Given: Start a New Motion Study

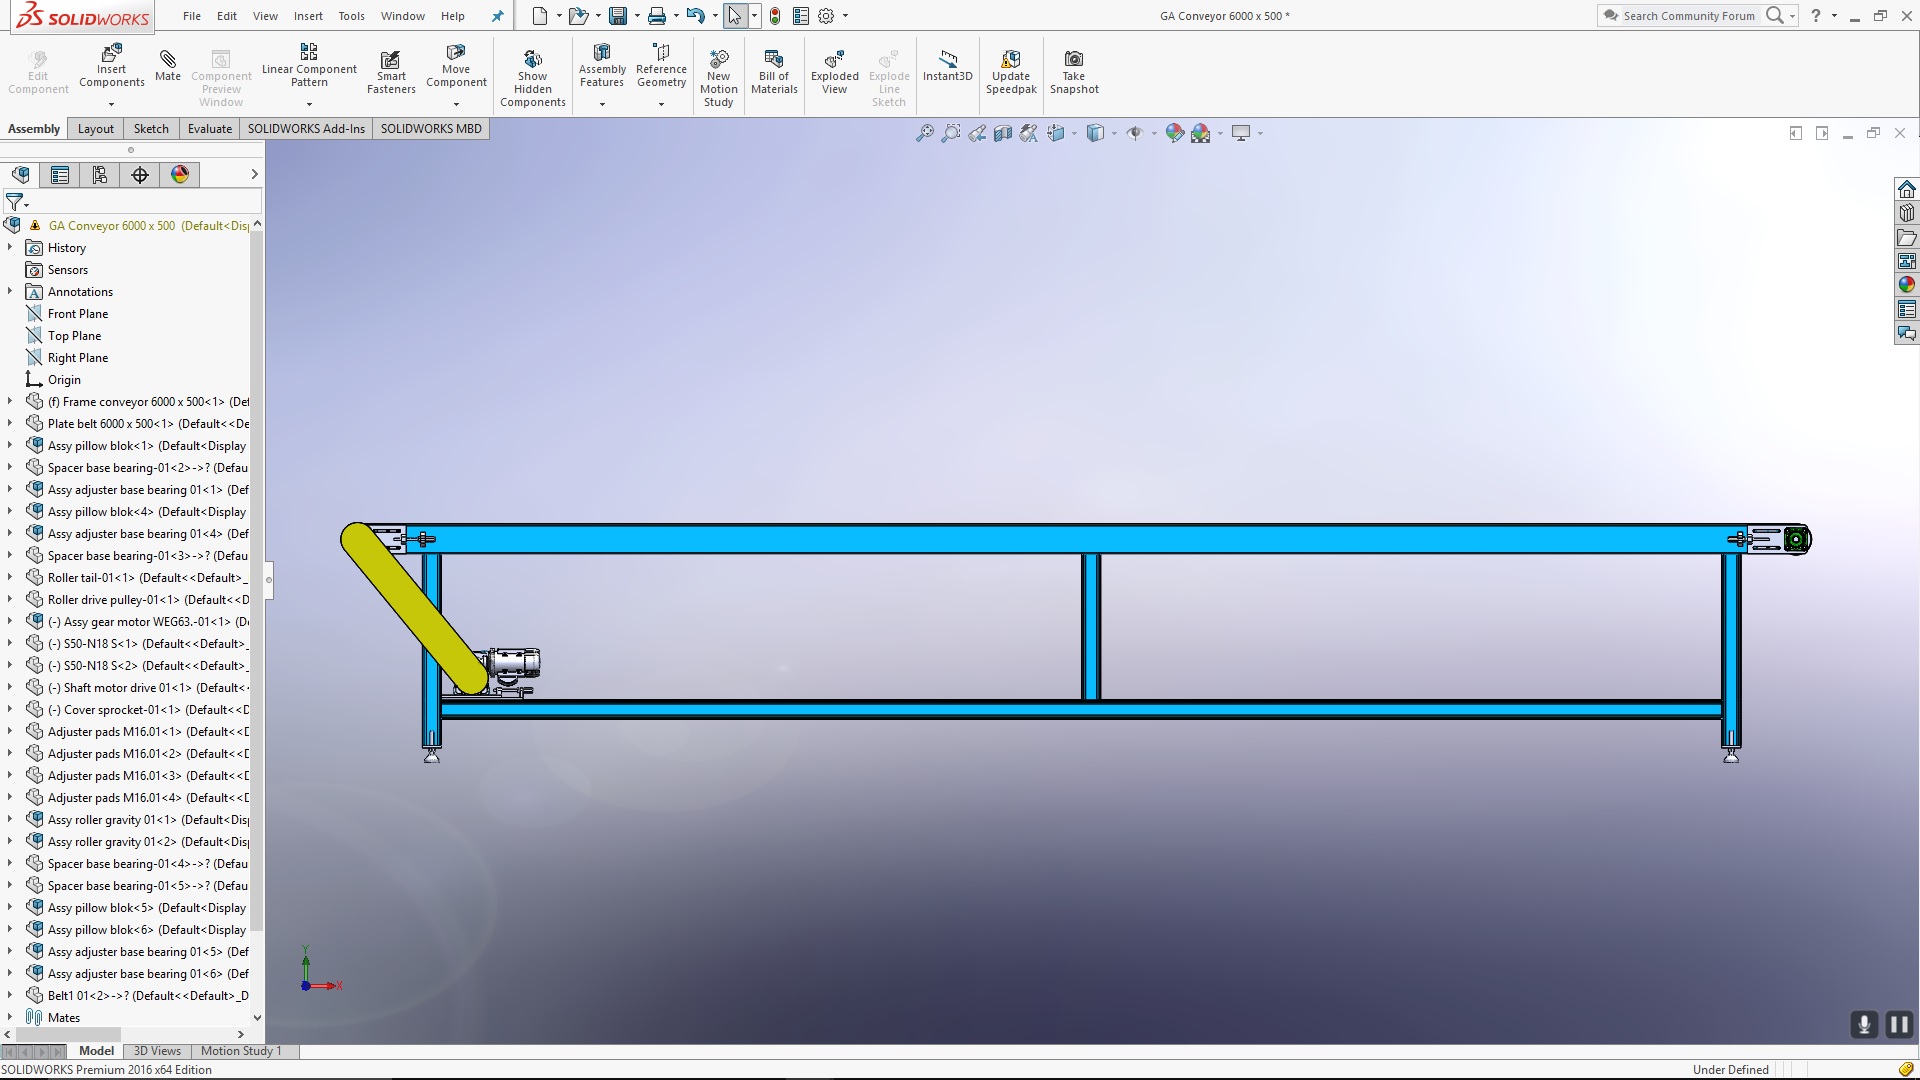Looking at the screenshot, I should (x=718, y=78).
